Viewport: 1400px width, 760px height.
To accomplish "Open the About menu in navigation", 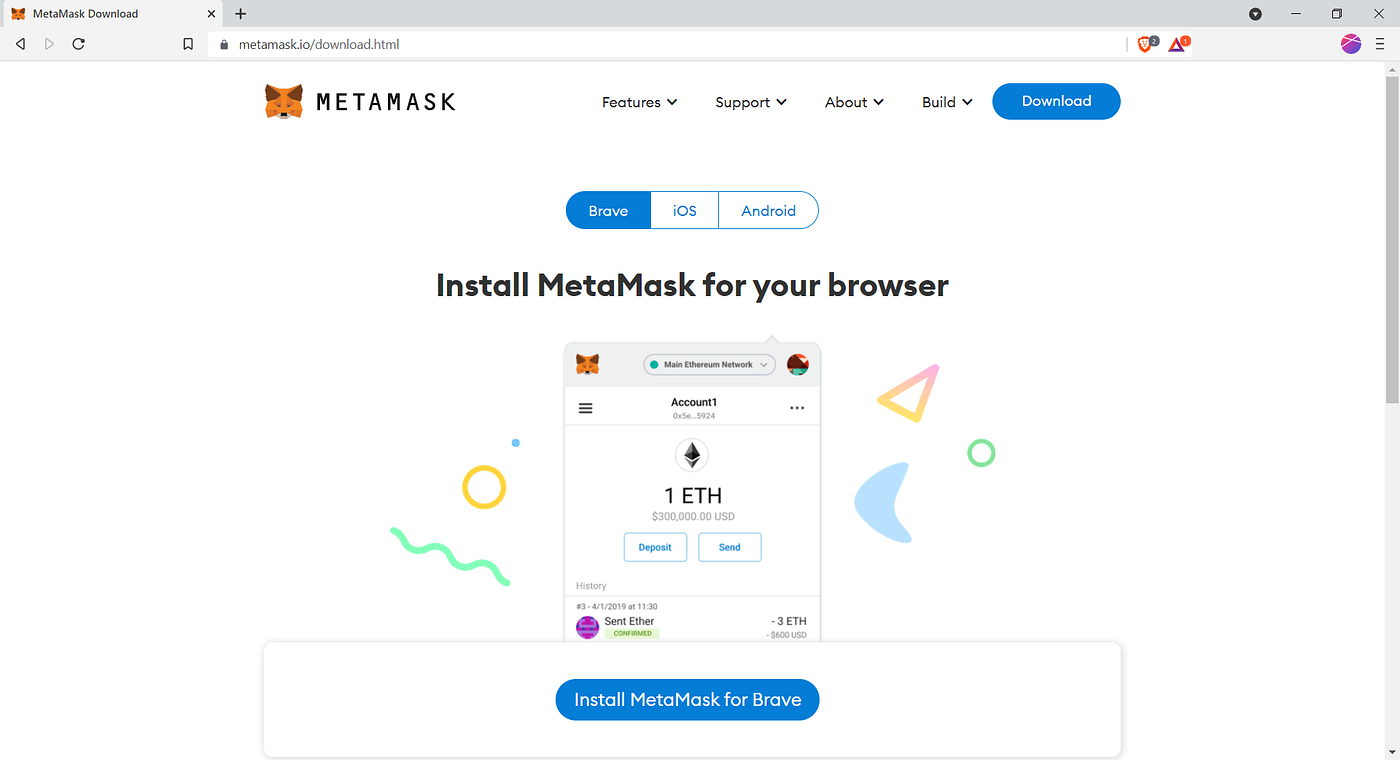I will 854,102.
